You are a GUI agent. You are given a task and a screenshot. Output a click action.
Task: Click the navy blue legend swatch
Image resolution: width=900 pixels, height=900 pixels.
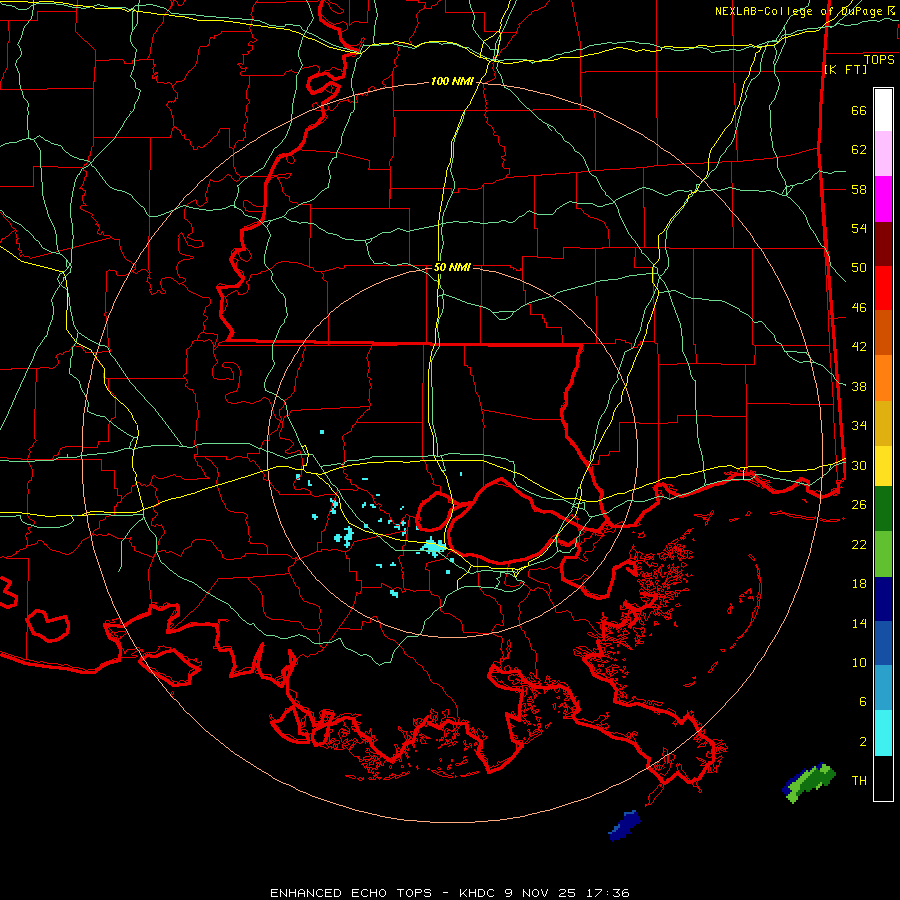[x=883, y=599]
